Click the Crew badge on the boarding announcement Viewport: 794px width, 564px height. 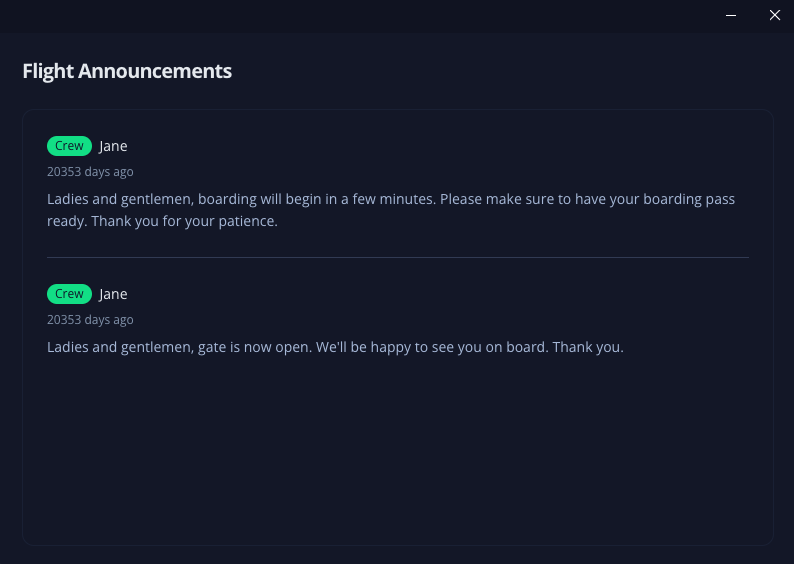69,146
